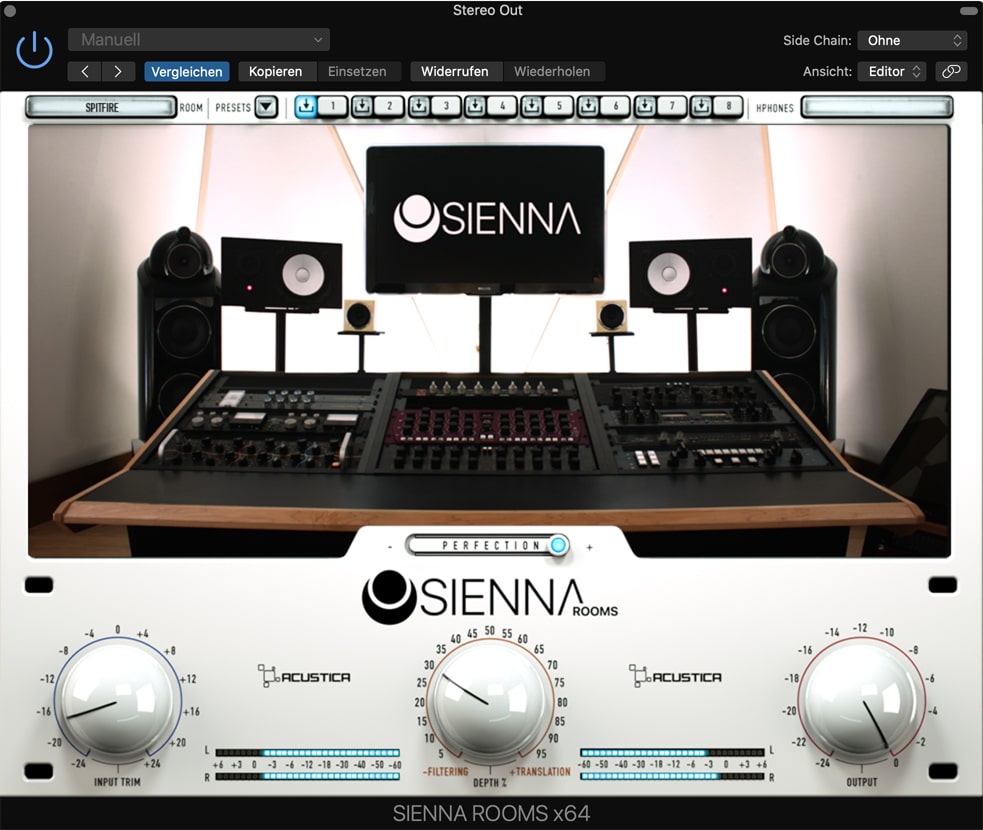Click save icon for preset slot 2
This screenshot has height=830, width=983.
pyautogui.click(x=362, y=107)
